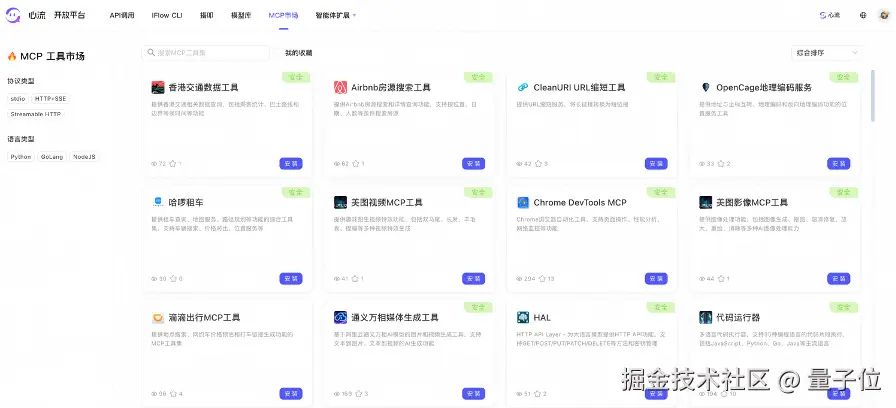Click the 代码运行器 icon
The height and width of the screenshot is (408, 896).
tap(706, 317)
